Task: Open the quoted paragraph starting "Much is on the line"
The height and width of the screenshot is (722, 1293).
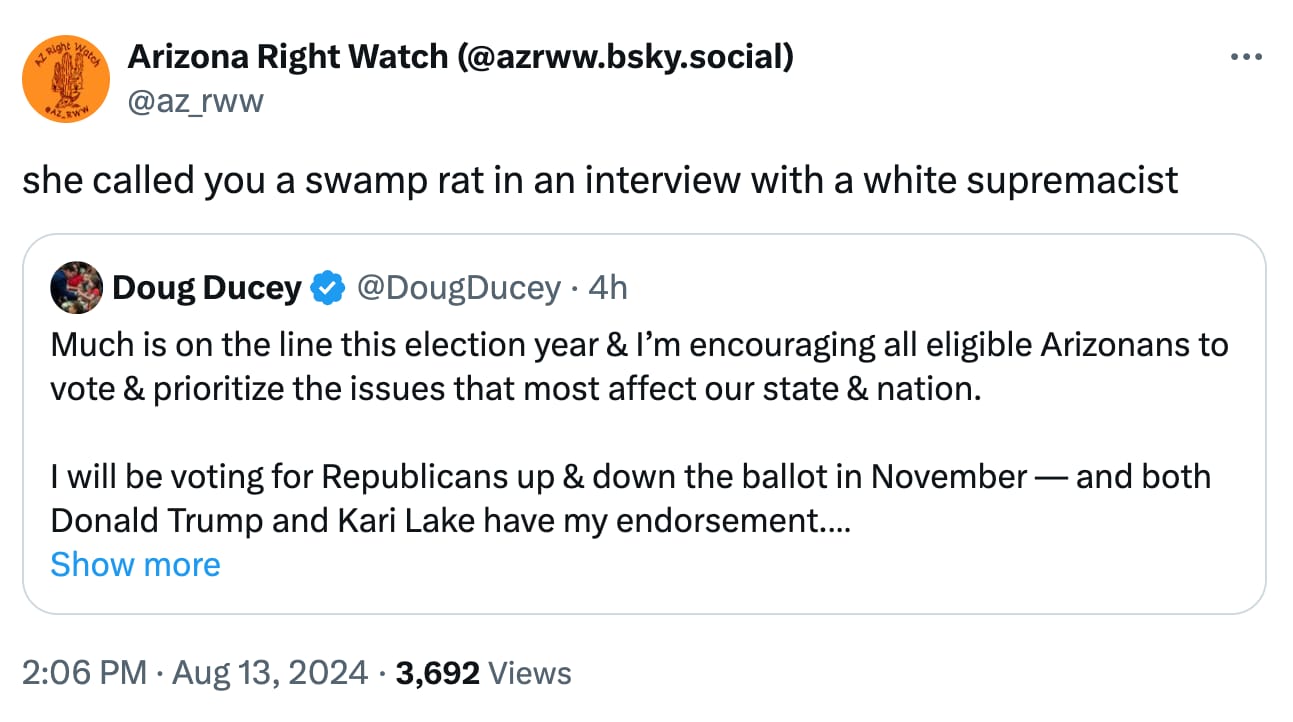Action: 640,345
